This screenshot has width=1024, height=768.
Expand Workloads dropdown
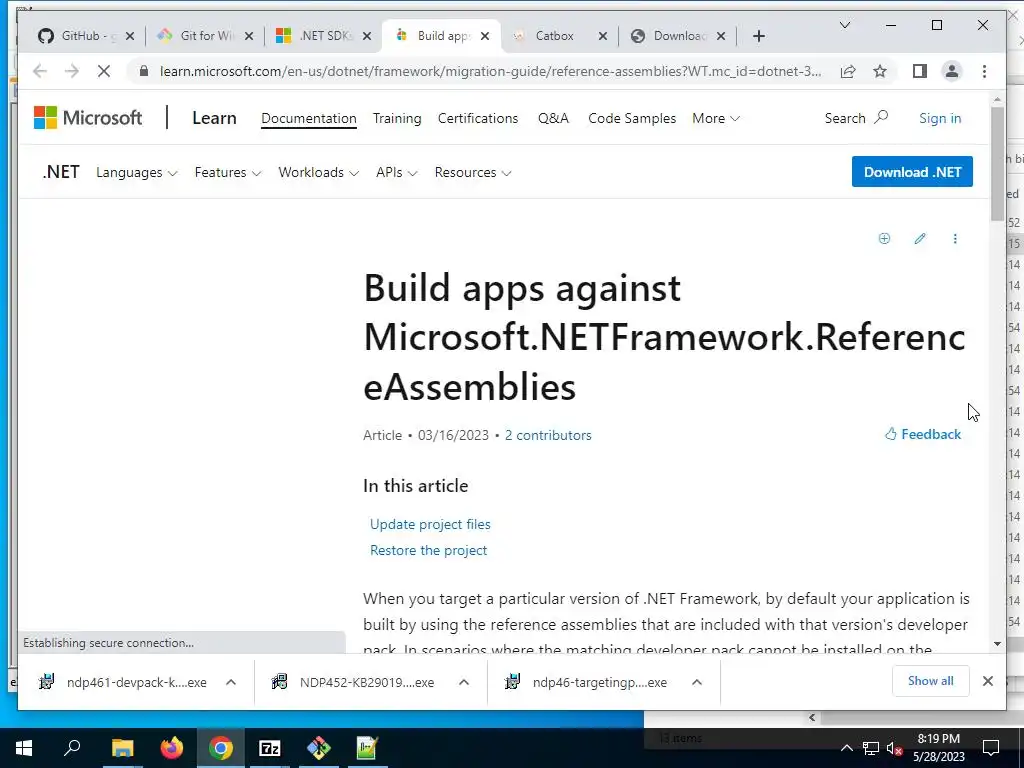pos(318,172)
